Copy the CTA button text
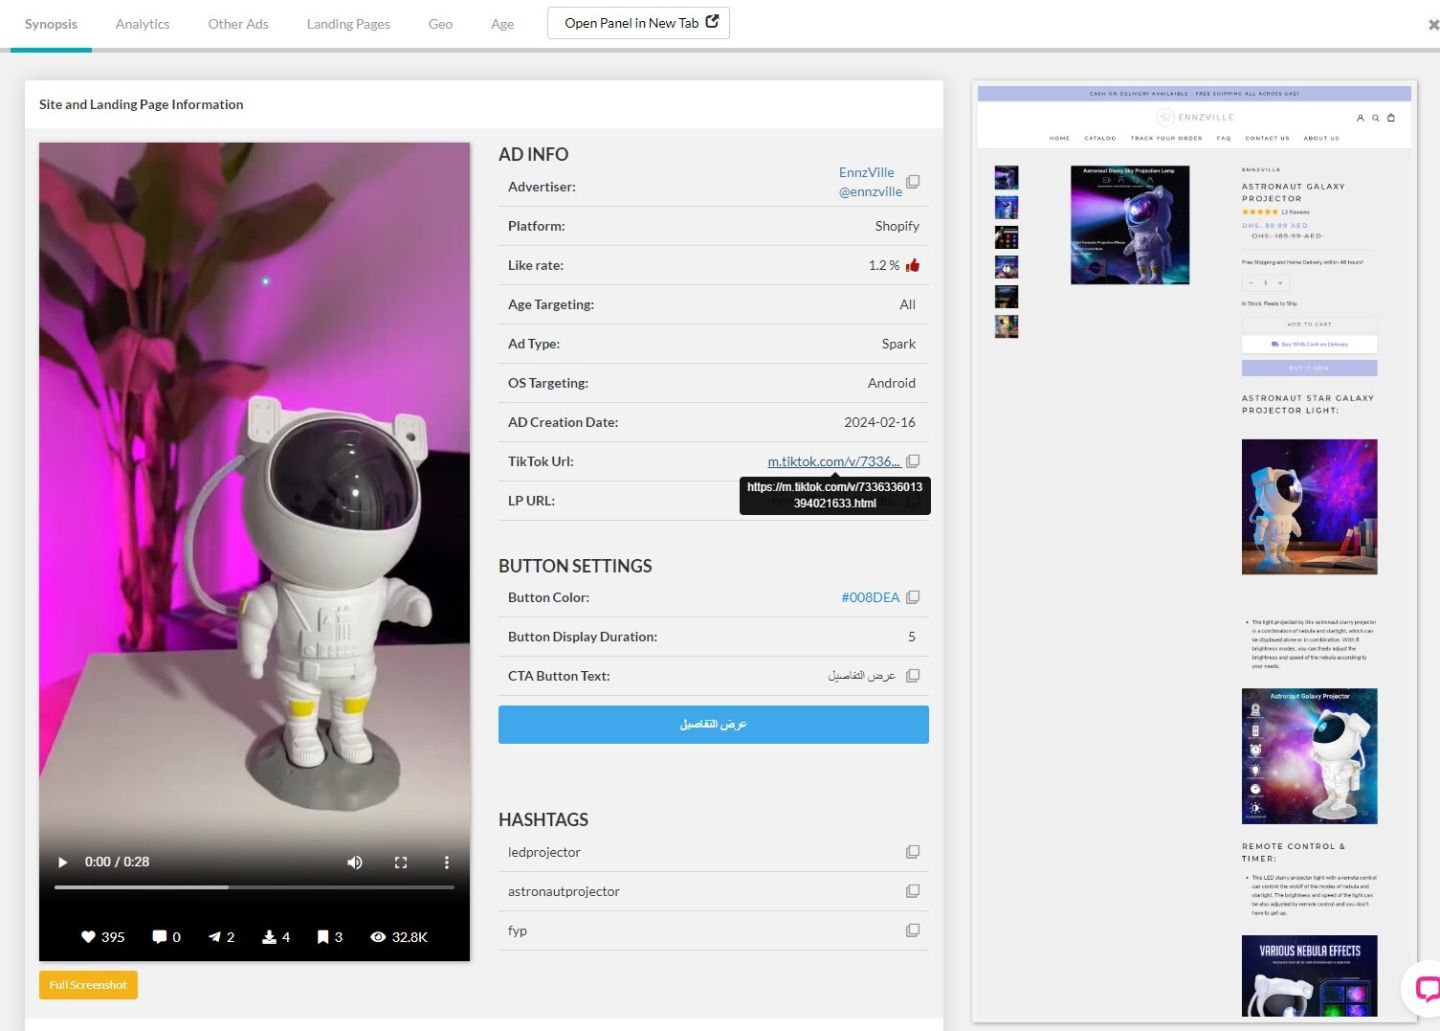The width and height of the screenshot is (1440, 1031). pyautogui.click(x=912, y=676)
